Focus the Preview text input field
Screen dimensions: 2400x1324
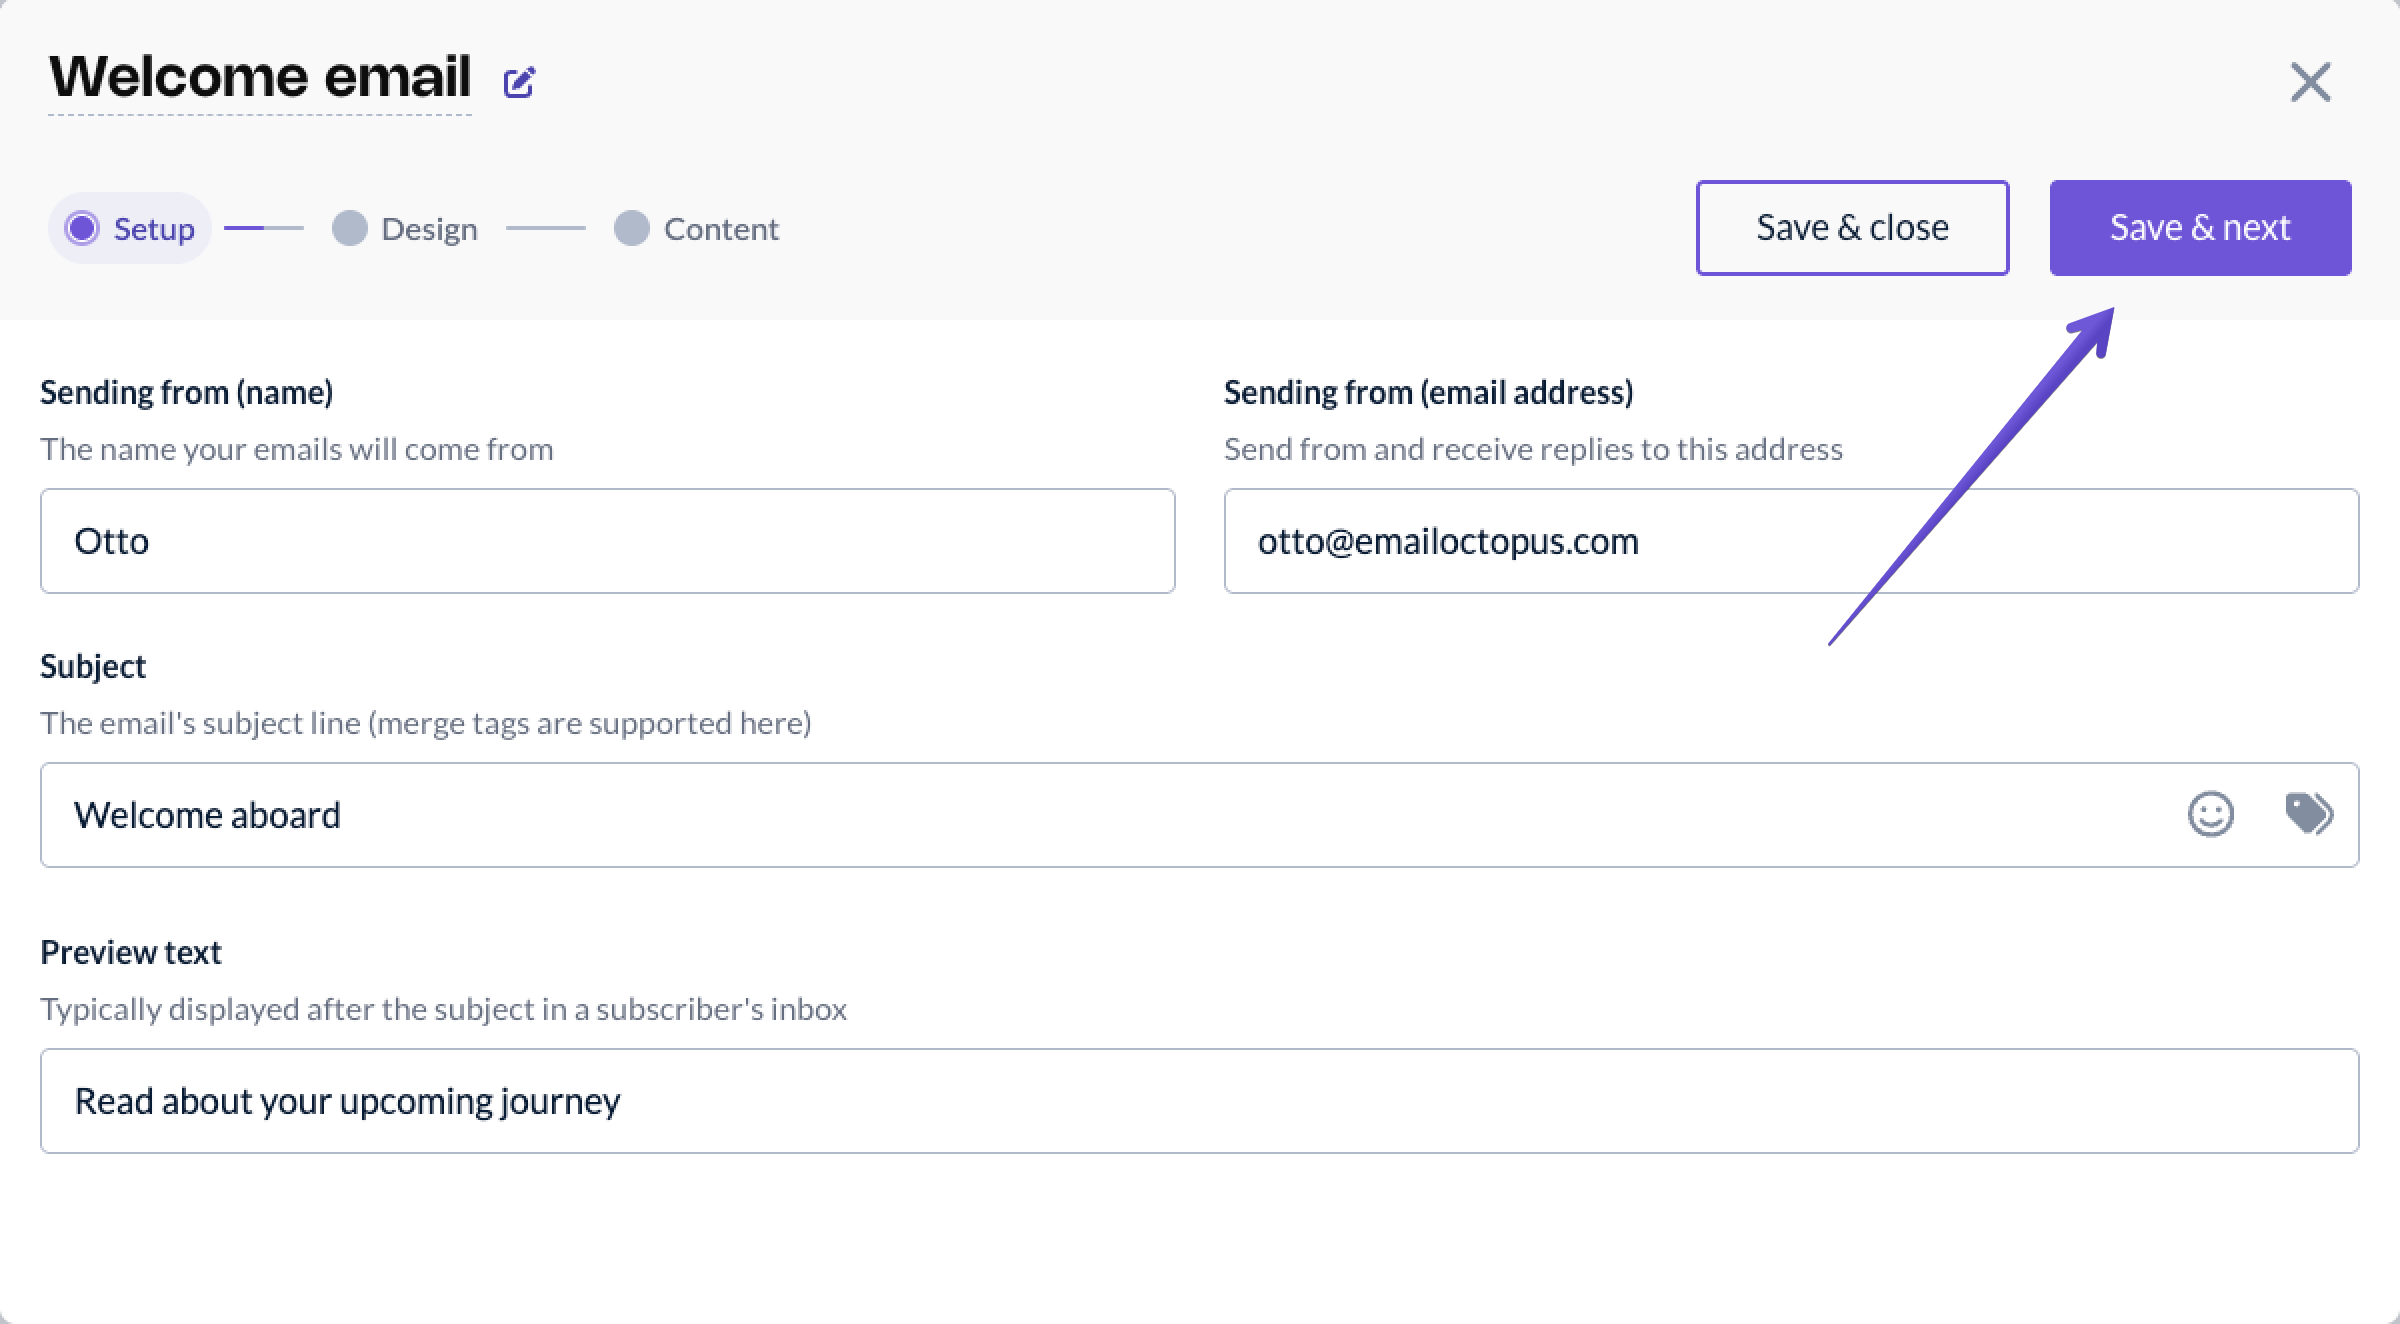(1199, 1101)
